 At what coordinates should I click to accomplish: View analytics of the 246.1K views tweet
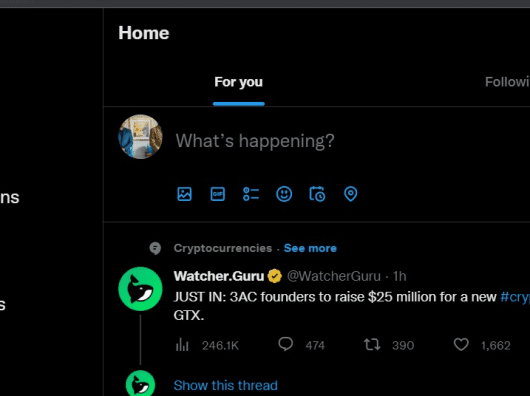tap(182, 345)
